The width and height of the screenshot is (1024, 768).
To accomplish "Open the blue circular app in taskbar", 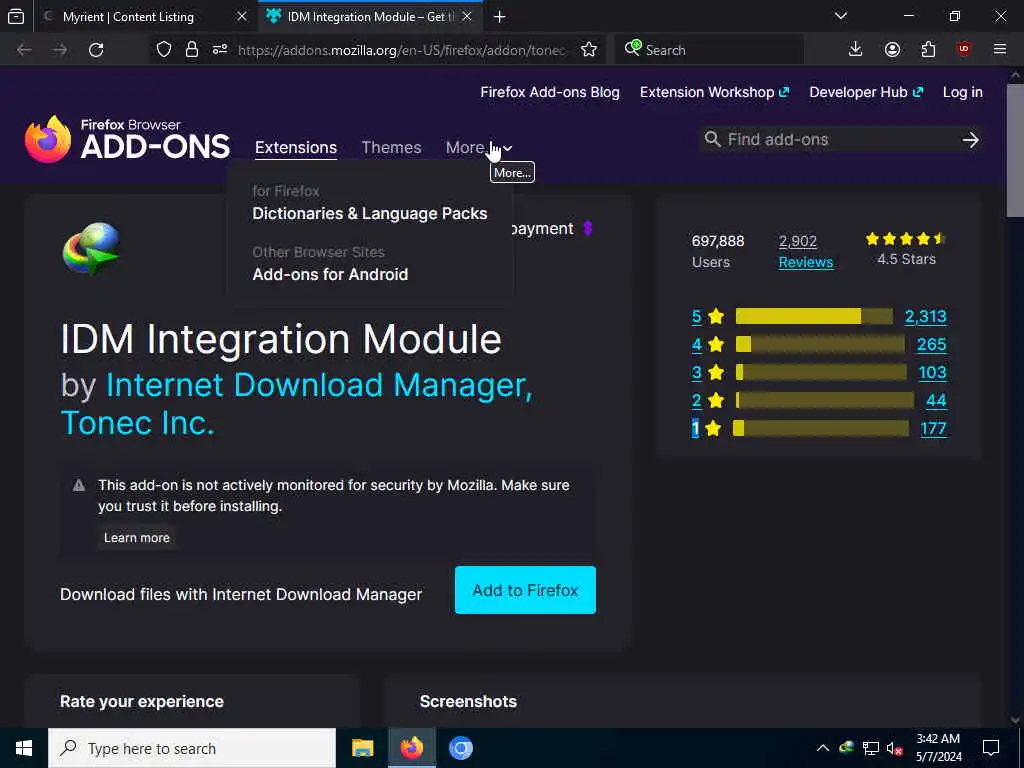I will (x=460, y=748).
